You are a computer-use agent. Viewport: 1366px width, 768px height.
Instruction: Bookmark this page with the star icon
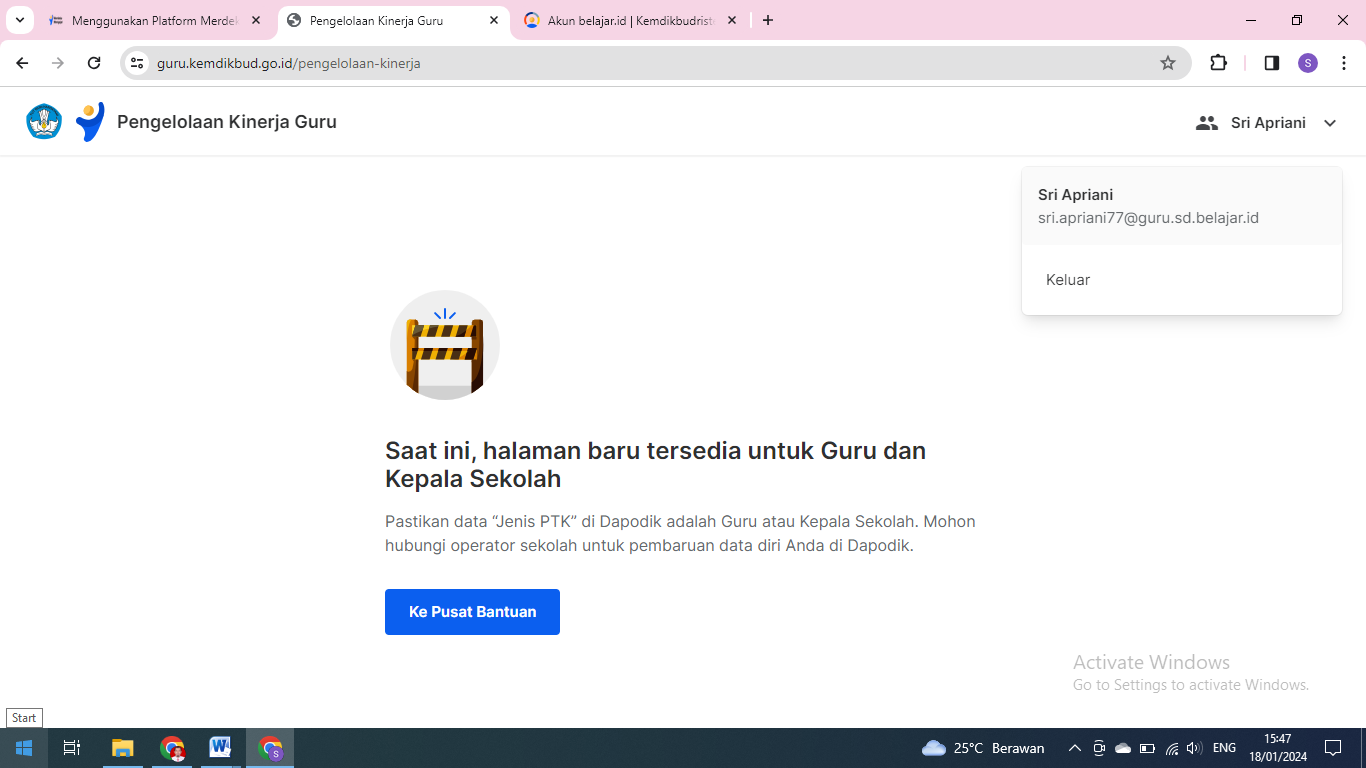1168,63
